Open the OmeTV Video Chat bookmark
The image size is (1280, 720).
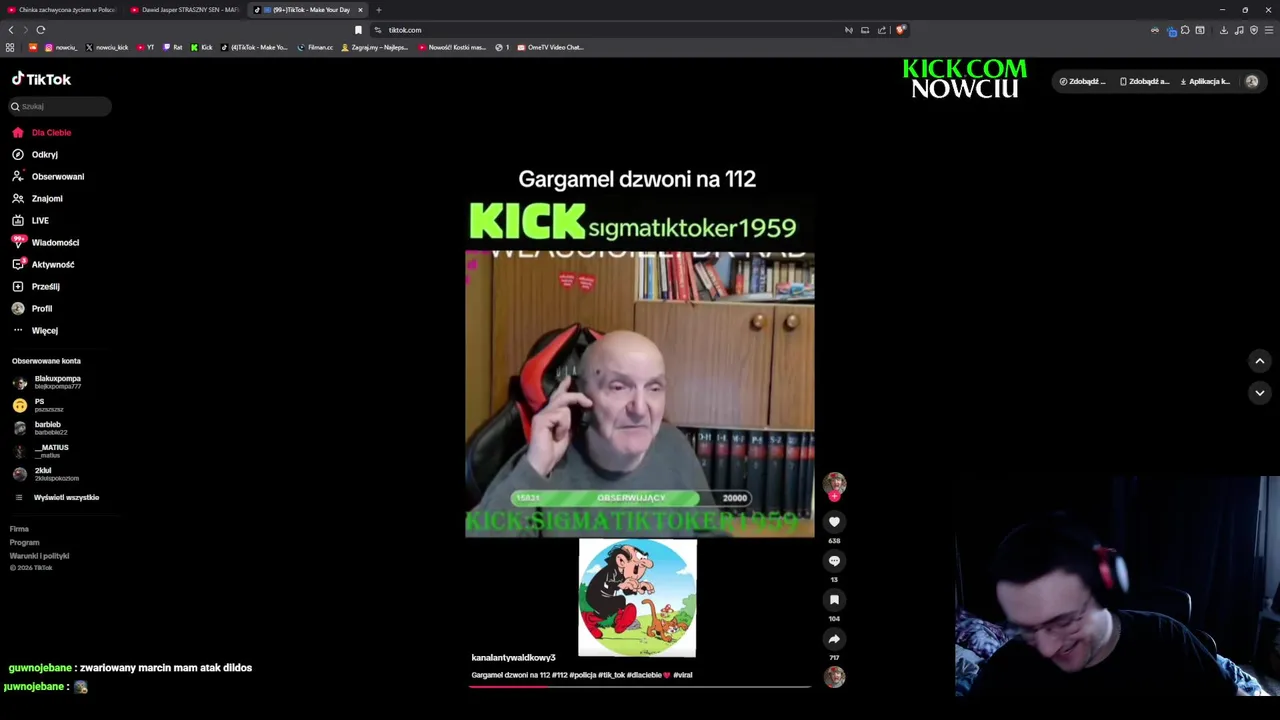click(550, 47)
